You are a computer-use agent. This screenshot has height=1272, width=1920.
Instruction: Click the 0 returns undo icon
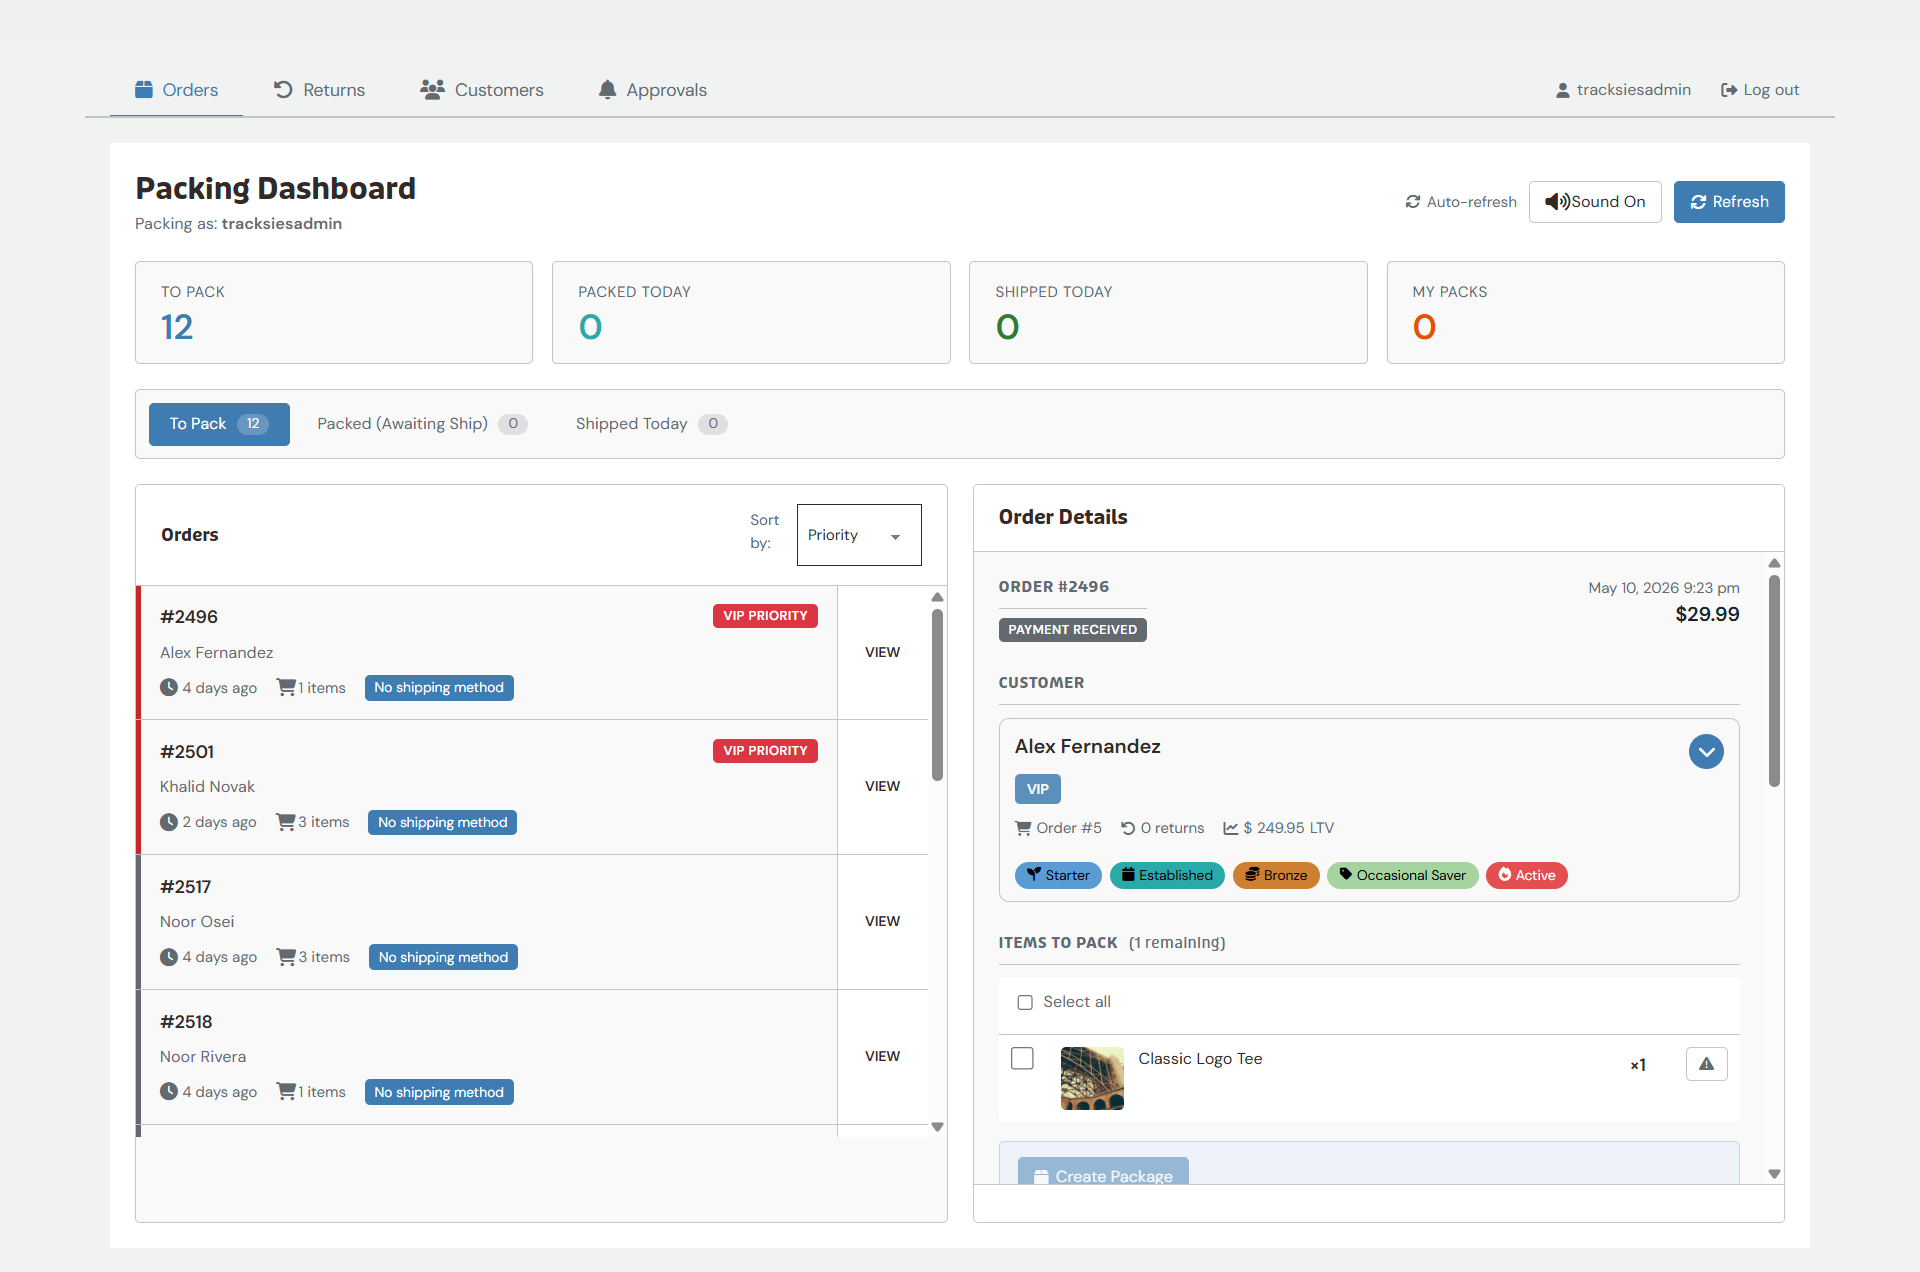tap(1128, 828)
